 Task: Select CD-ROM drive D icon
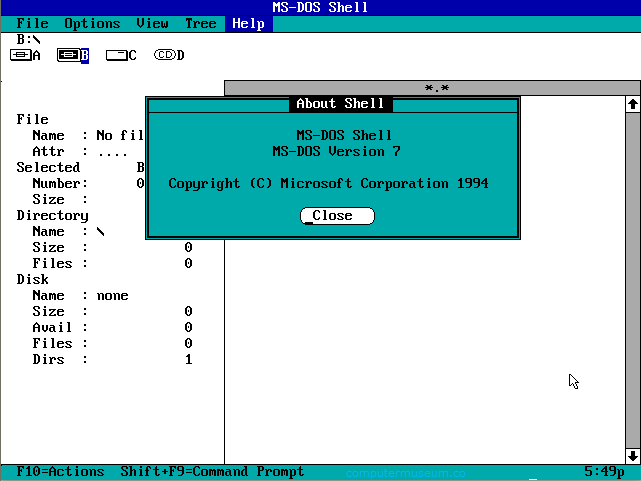(169, 55)
